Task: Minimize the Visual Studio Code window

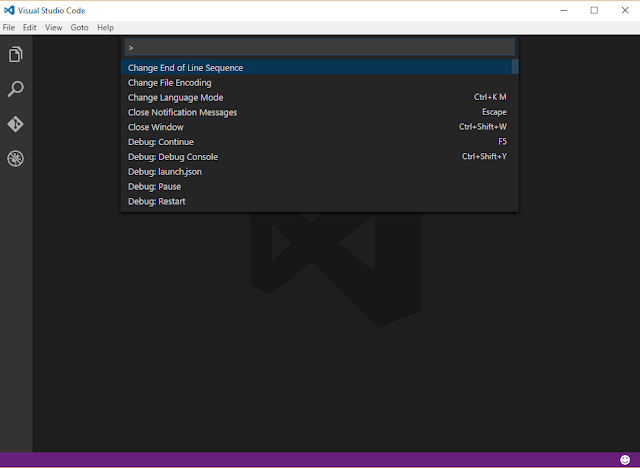Action: point(564,10)
